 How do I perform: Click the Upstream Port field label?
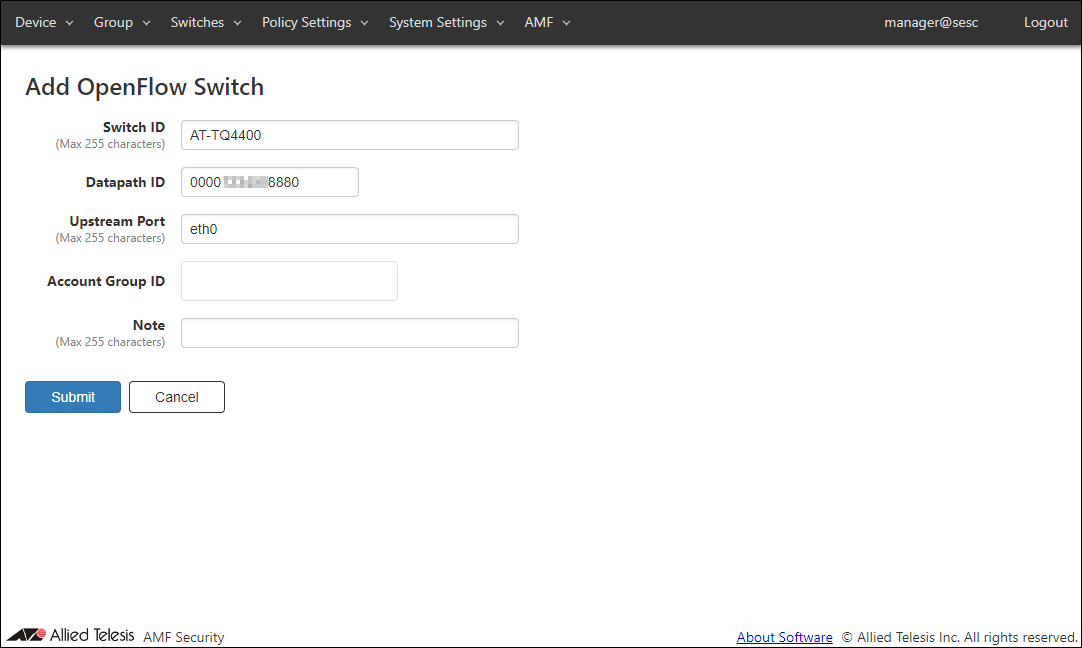point(117,222)
